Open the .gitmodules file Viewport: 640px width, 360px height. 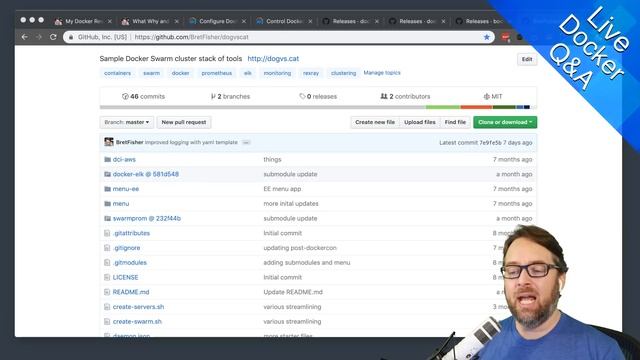130,262
